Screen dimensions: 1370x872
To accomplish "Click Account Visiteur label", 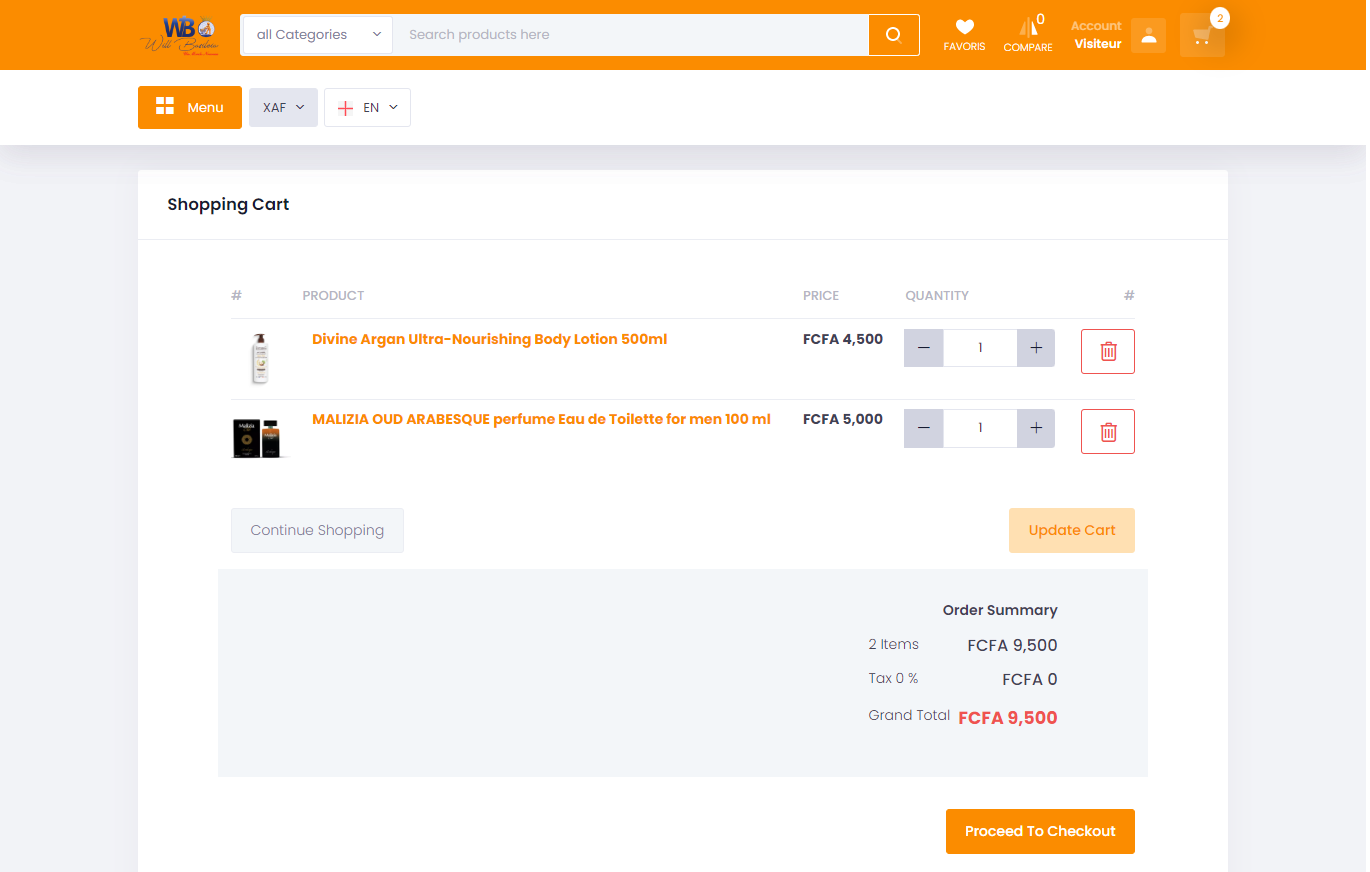I will click(1097, 35).
